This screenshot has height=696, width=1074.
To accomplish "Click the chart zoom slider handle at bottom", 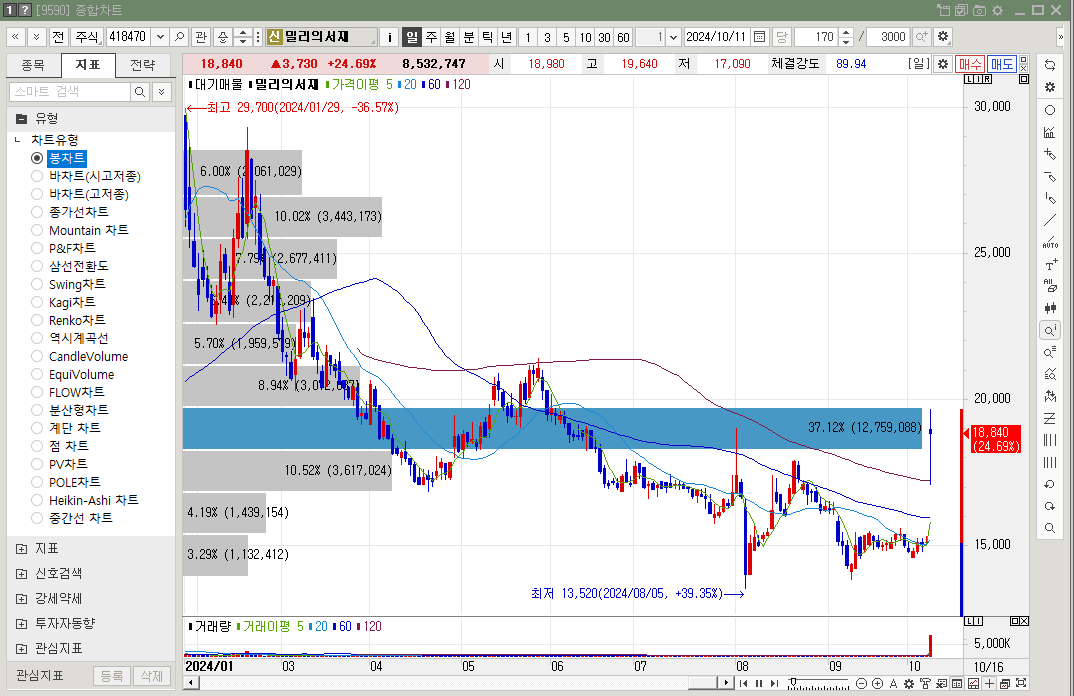I will [793, 682].
